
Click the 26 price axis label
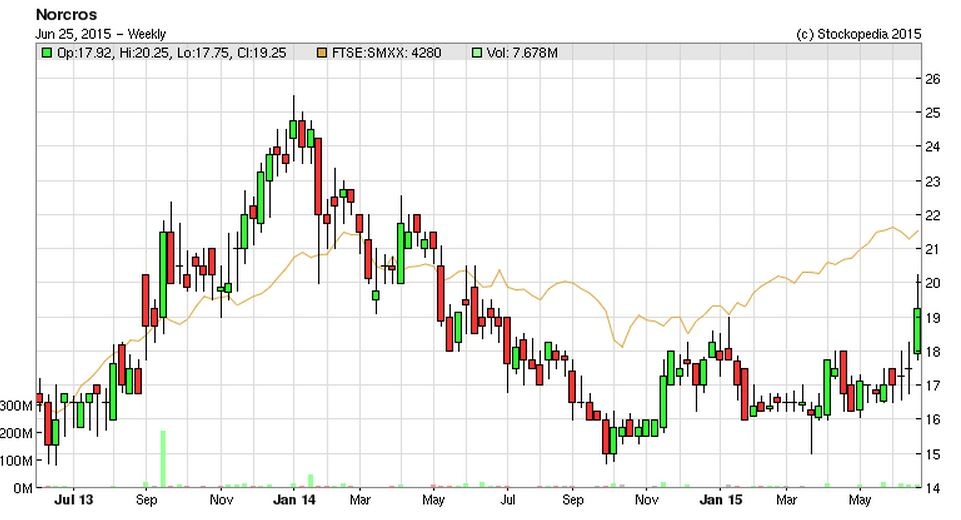coord(932,78)
